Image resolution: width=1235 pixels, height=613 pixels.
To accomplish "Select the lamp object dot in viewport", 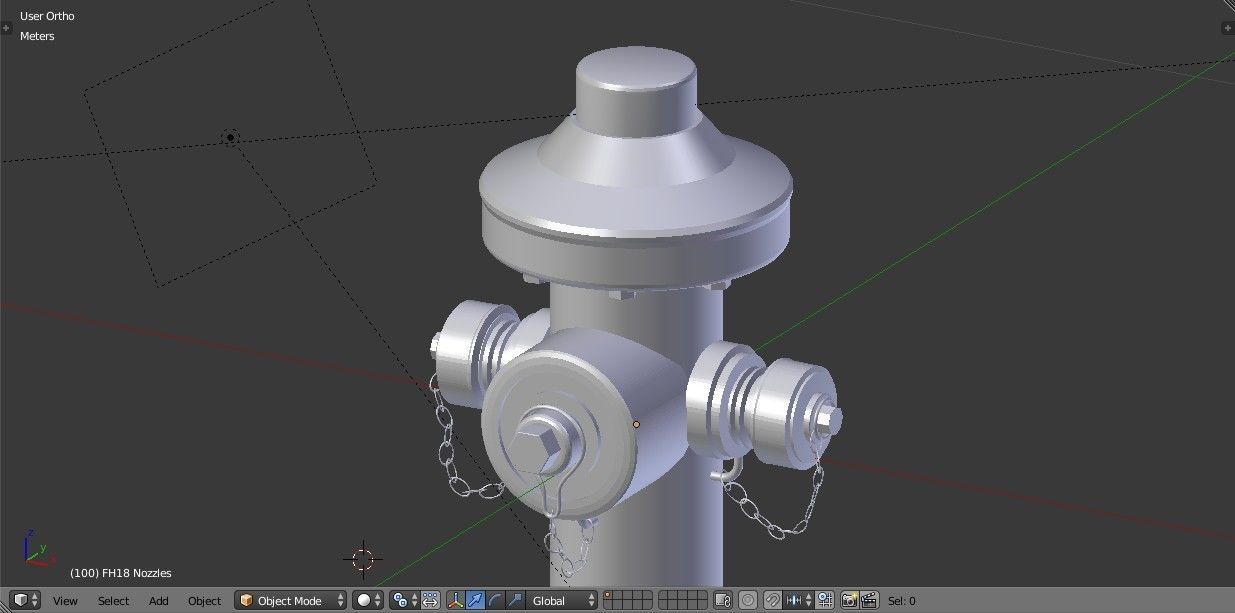I will (231, 137).
